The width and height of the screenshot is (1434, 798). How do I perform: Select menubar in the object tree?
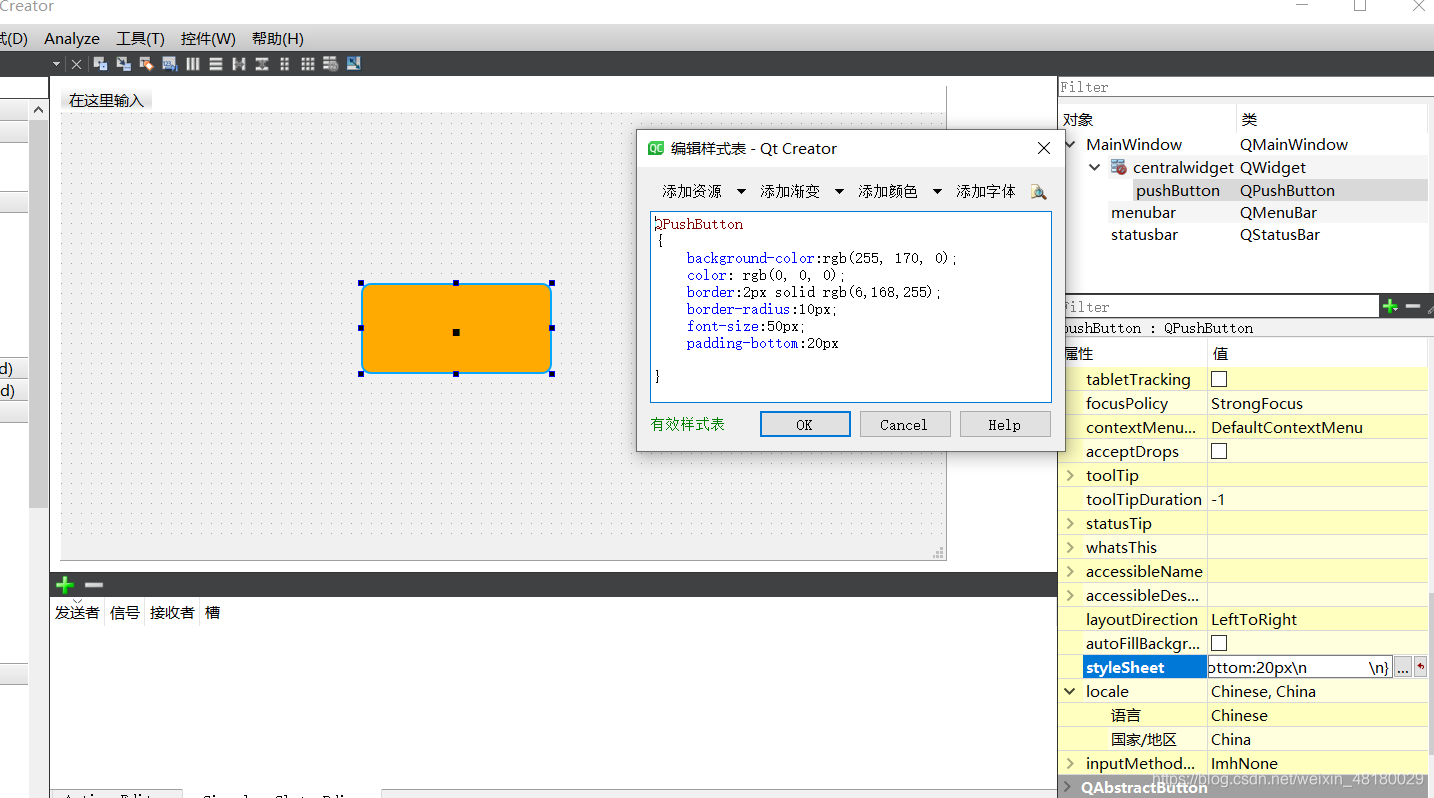1143,212
